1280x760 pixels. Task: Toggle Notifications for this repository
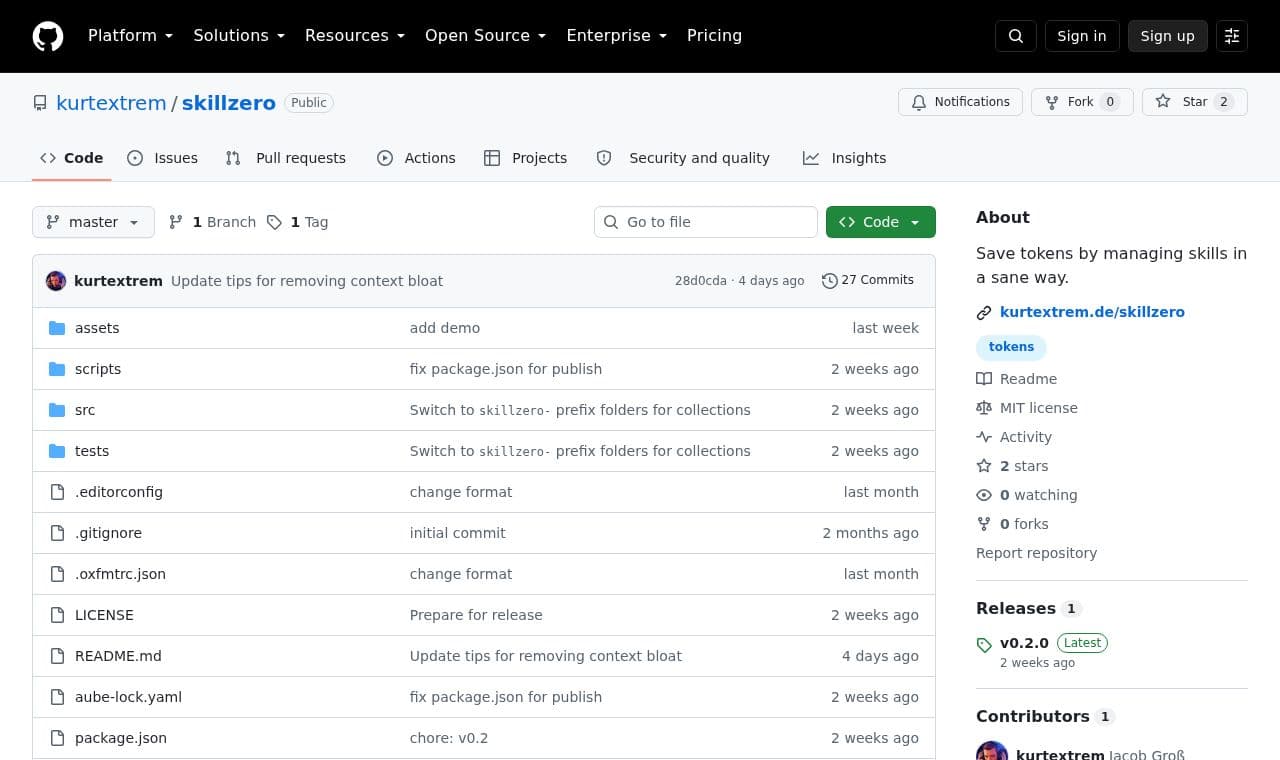coord(960,102)
